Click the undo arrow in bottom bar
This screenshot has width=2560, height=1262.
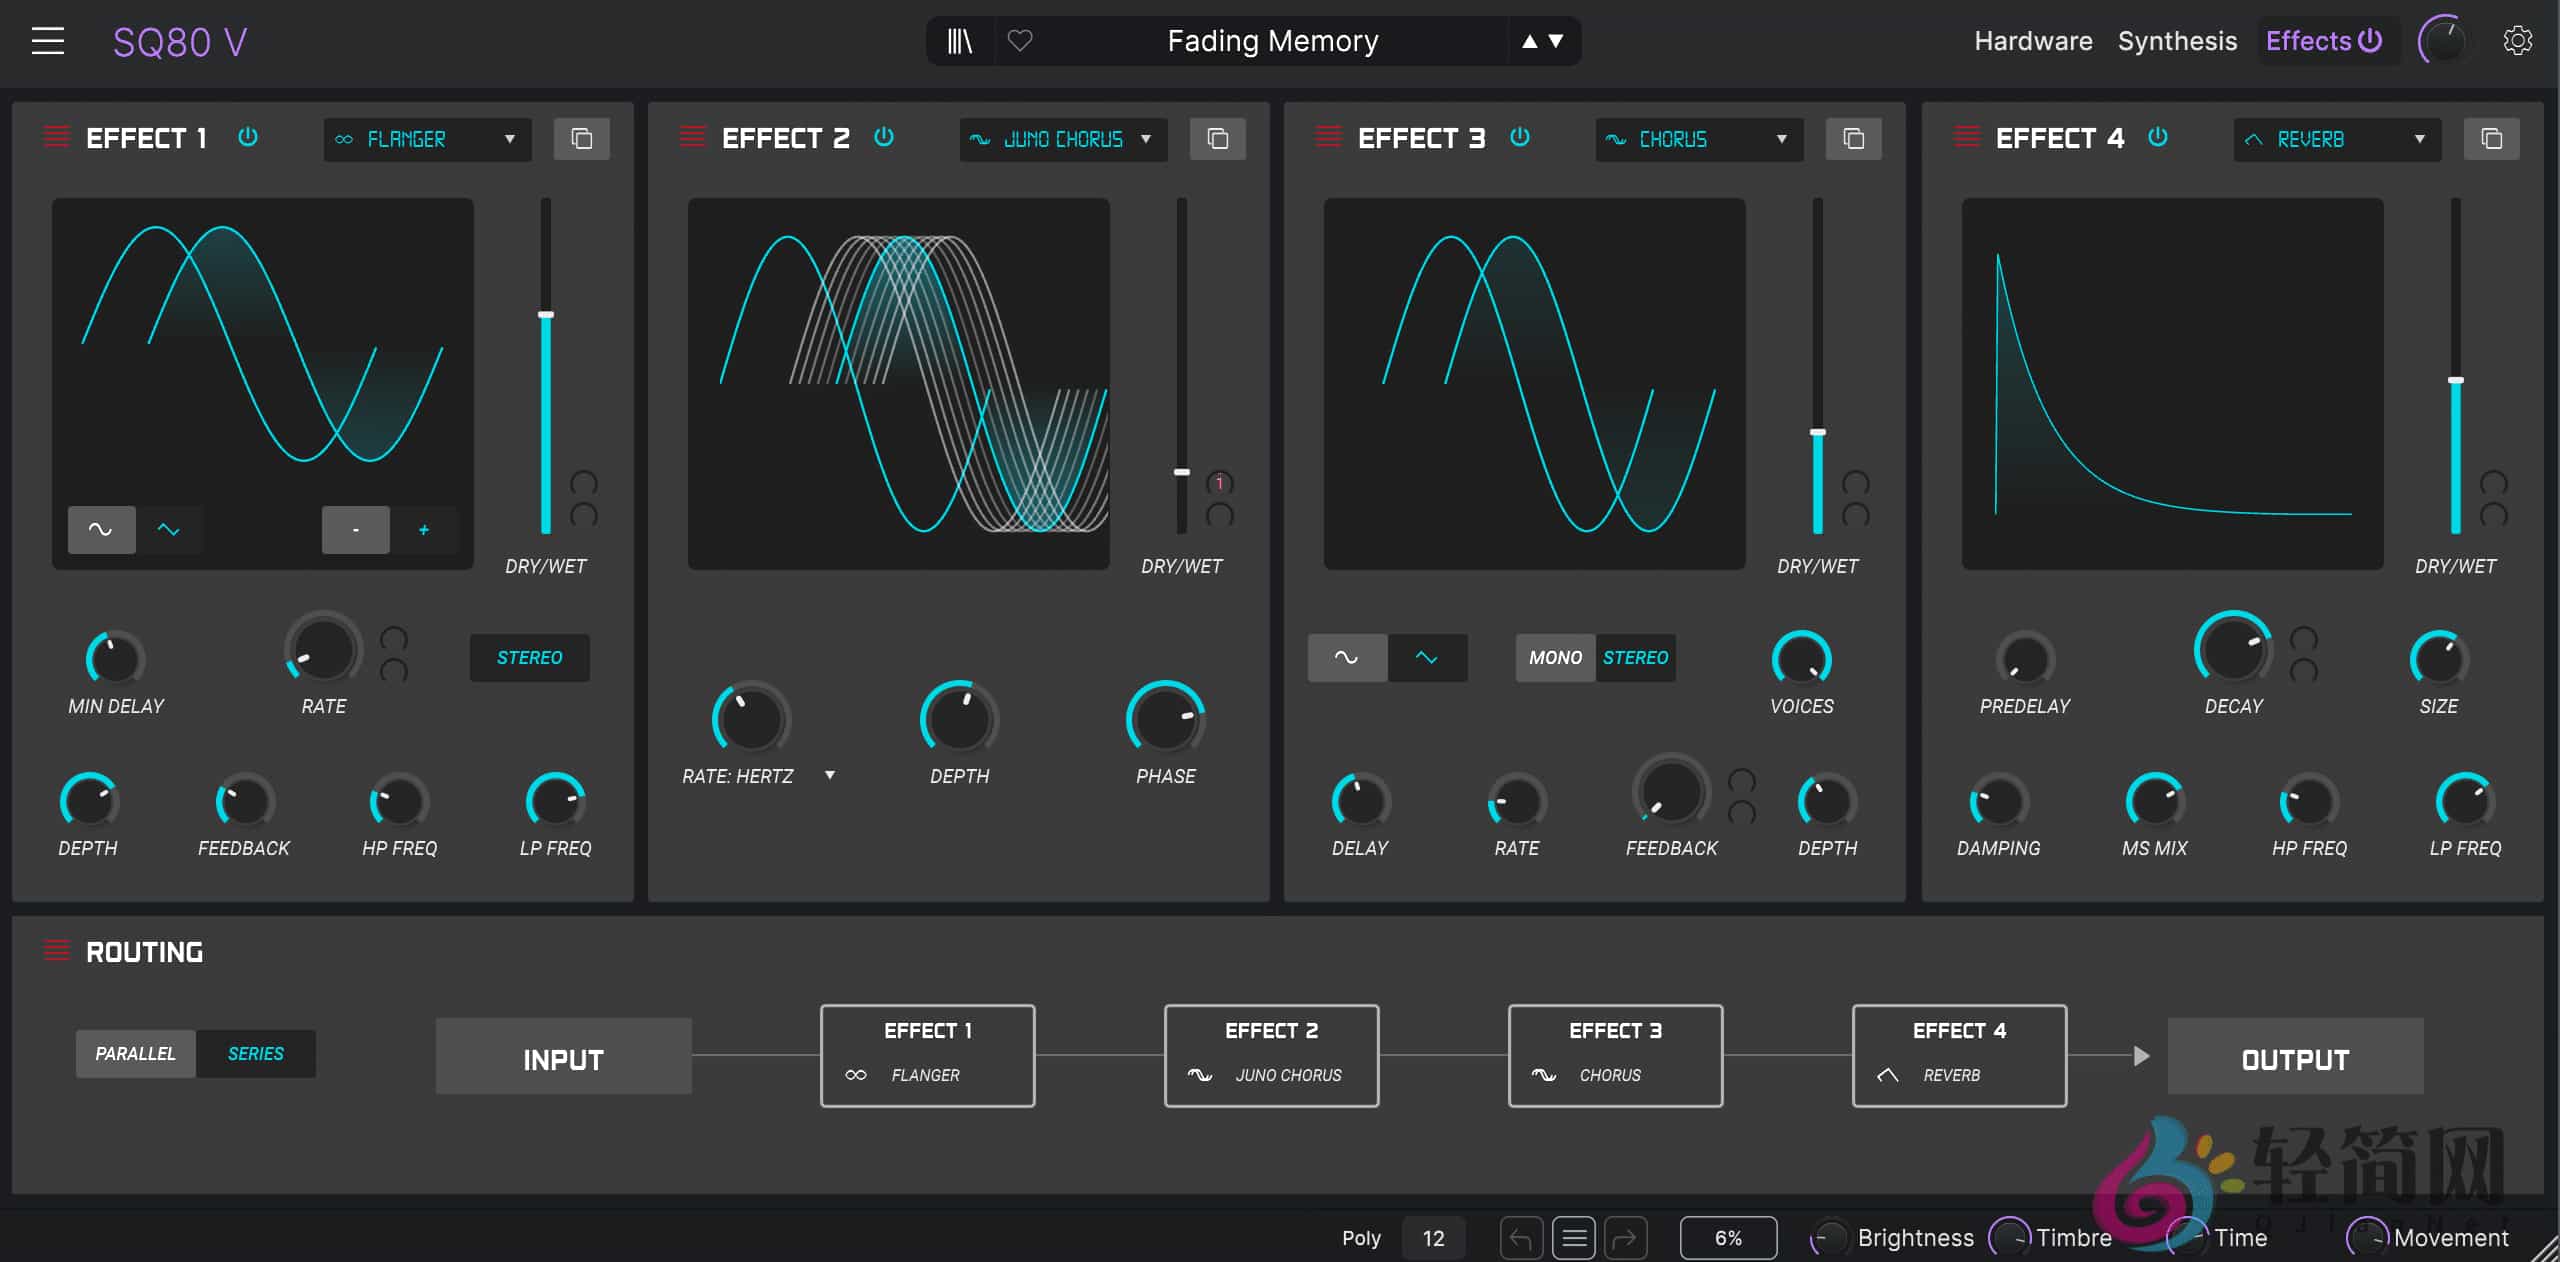[x=1521, y=1238]
